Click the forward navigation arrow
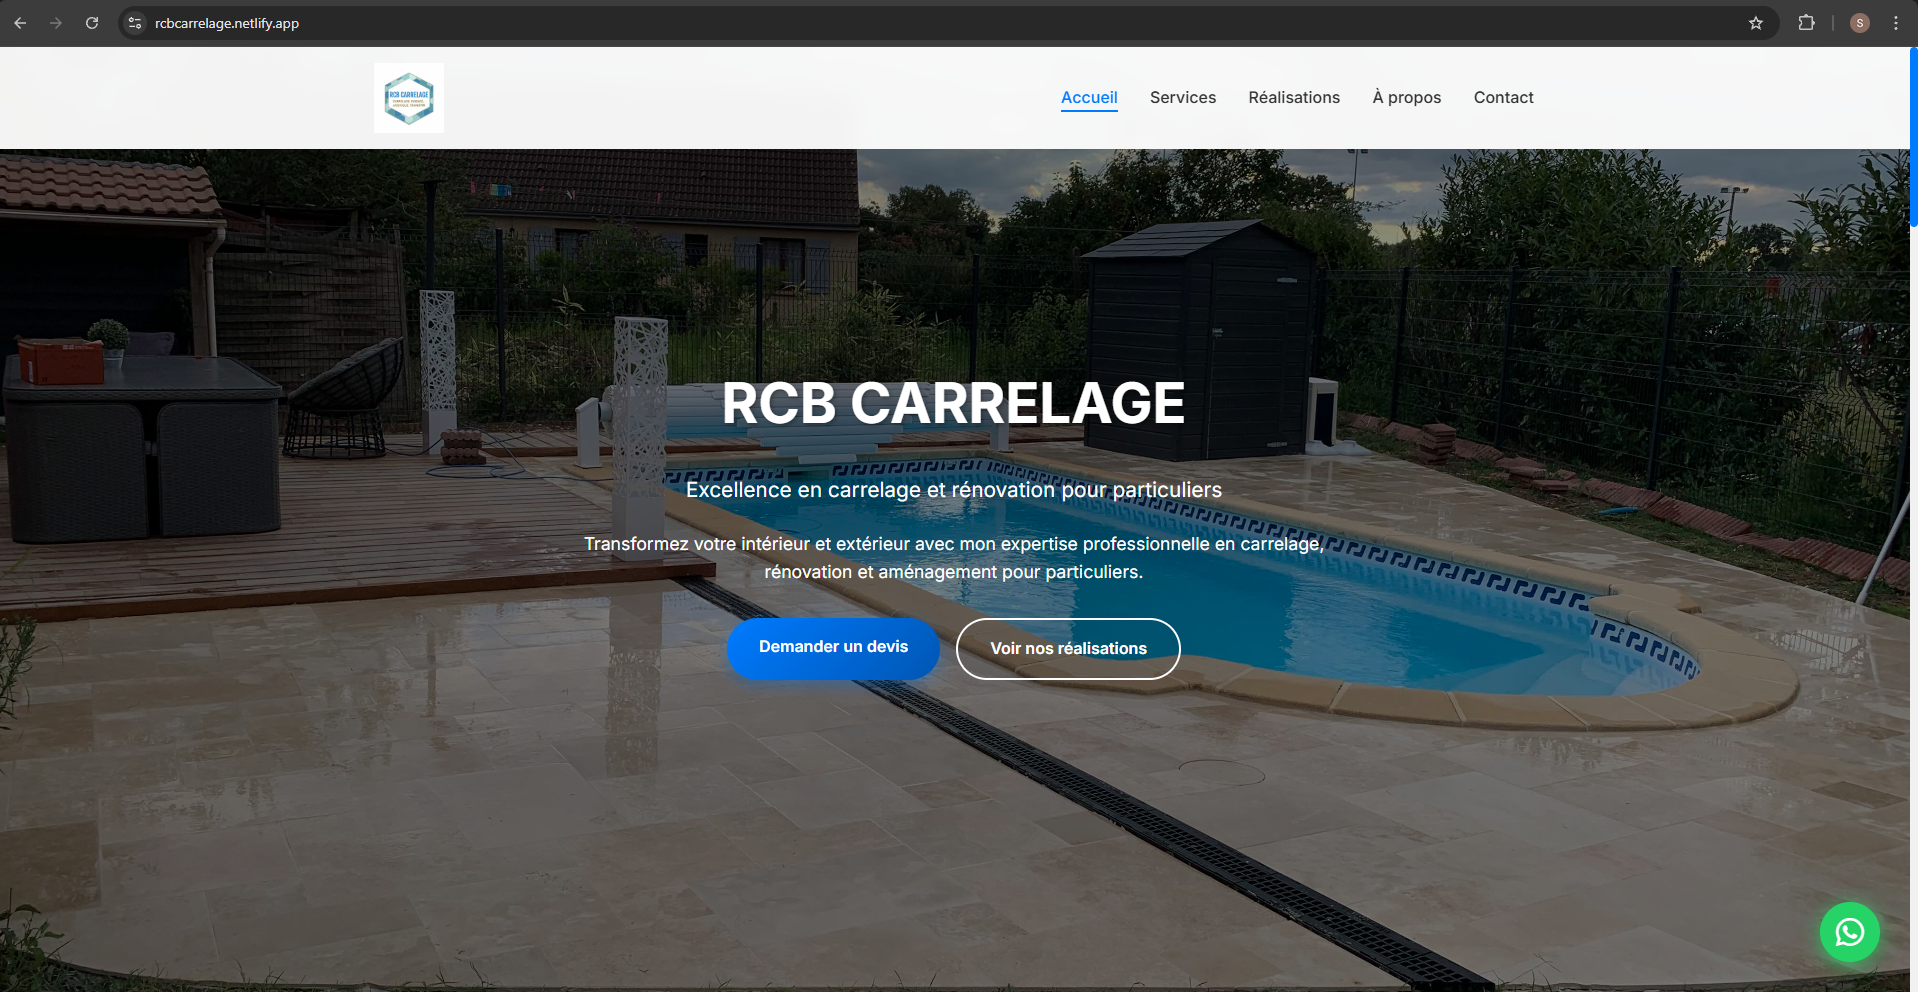 tap(56, 22)
